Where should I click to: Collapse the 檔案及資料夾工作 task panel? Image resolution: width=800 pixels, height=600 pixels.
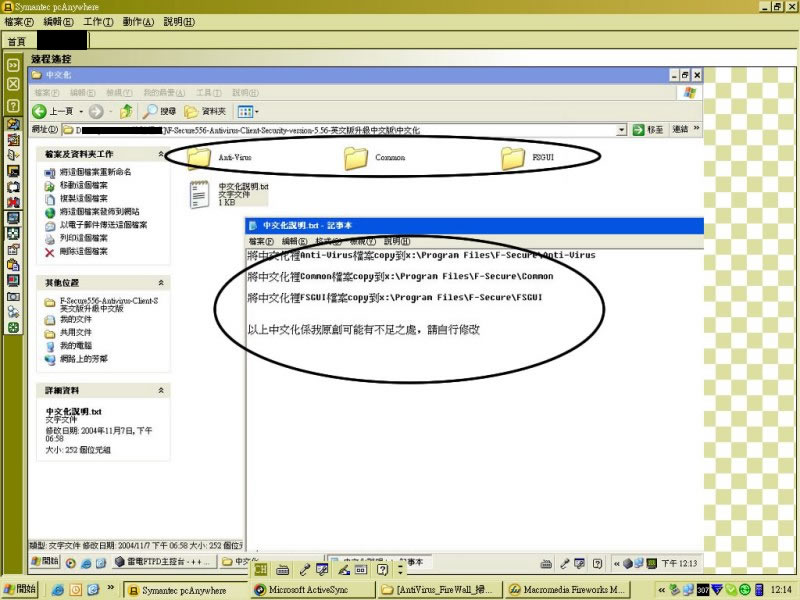pyautogui.click(x=161, y=154)
